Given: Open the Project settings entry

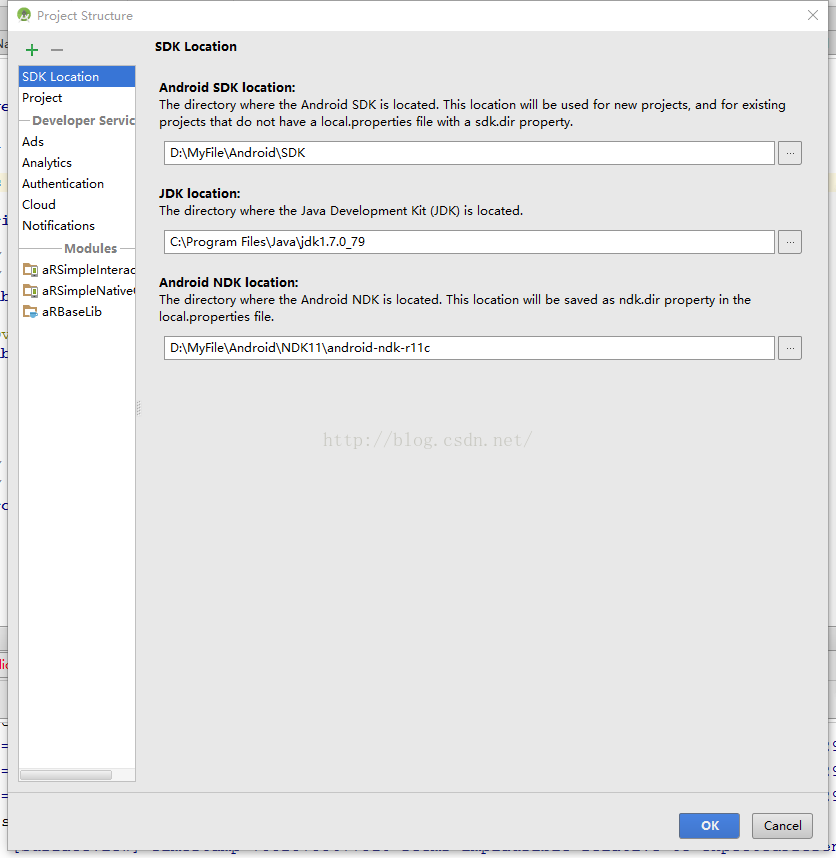Looking at the screenshot, I should (77, 98).
